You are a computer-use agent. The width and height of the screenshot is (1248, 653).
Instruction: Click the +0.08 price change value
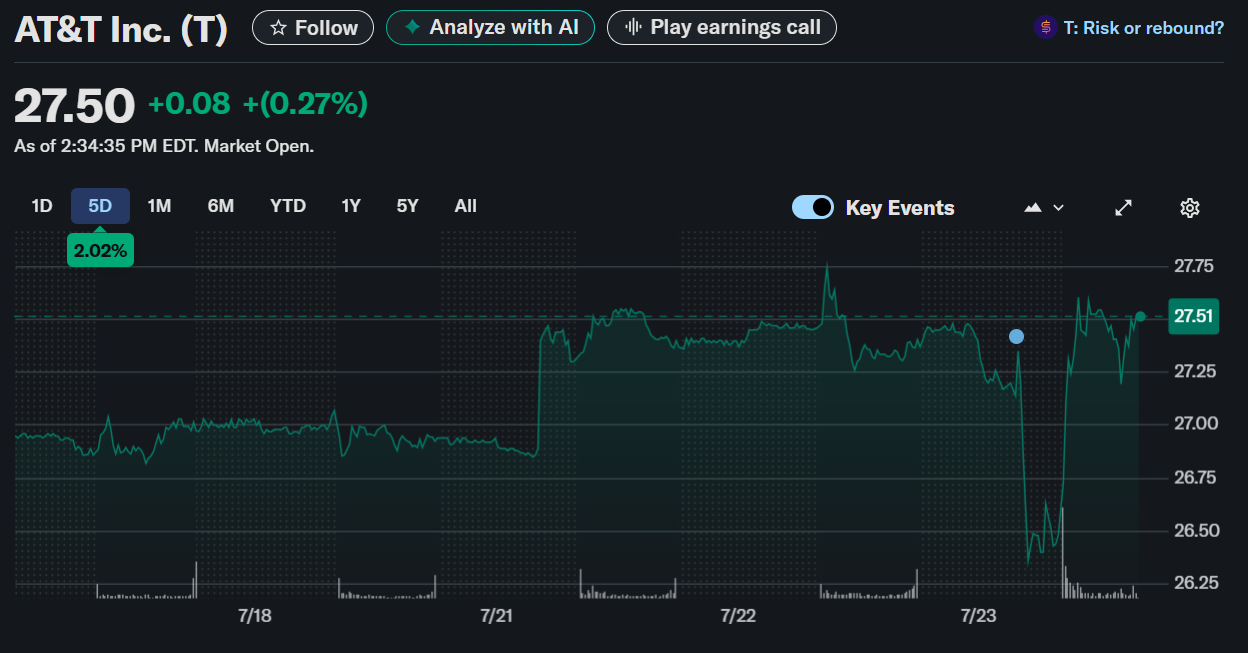189,103
